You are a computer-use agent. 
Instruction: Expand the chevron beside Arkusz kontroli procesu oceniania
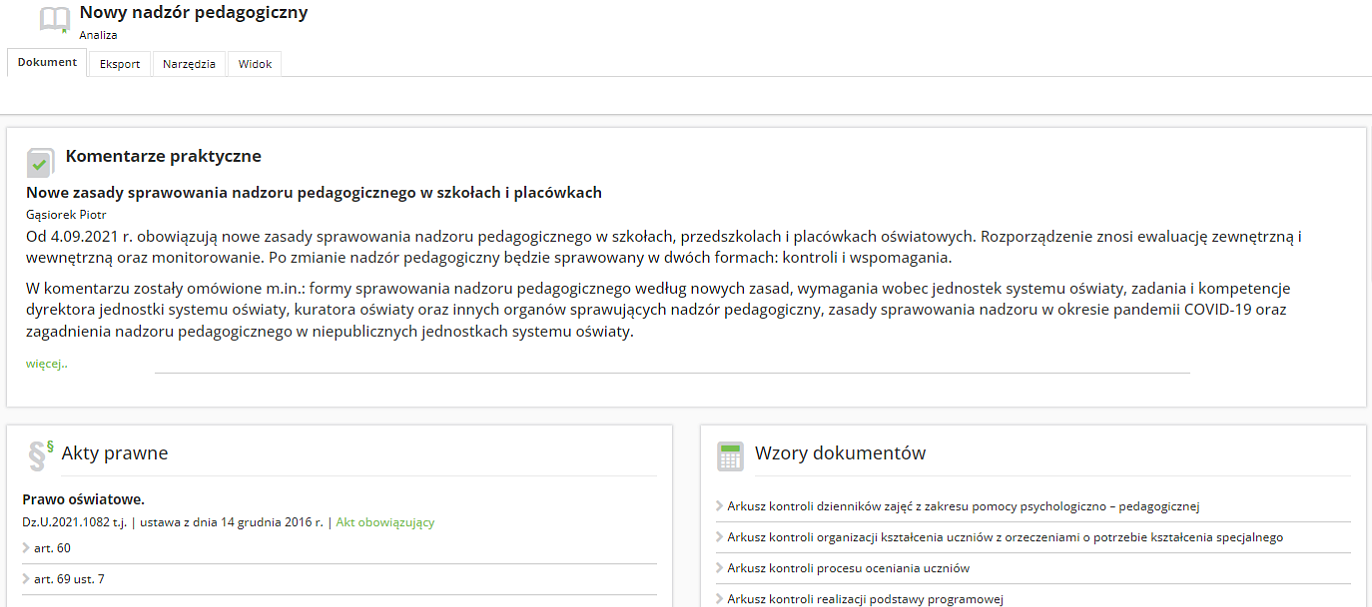(x=720, y=568)
